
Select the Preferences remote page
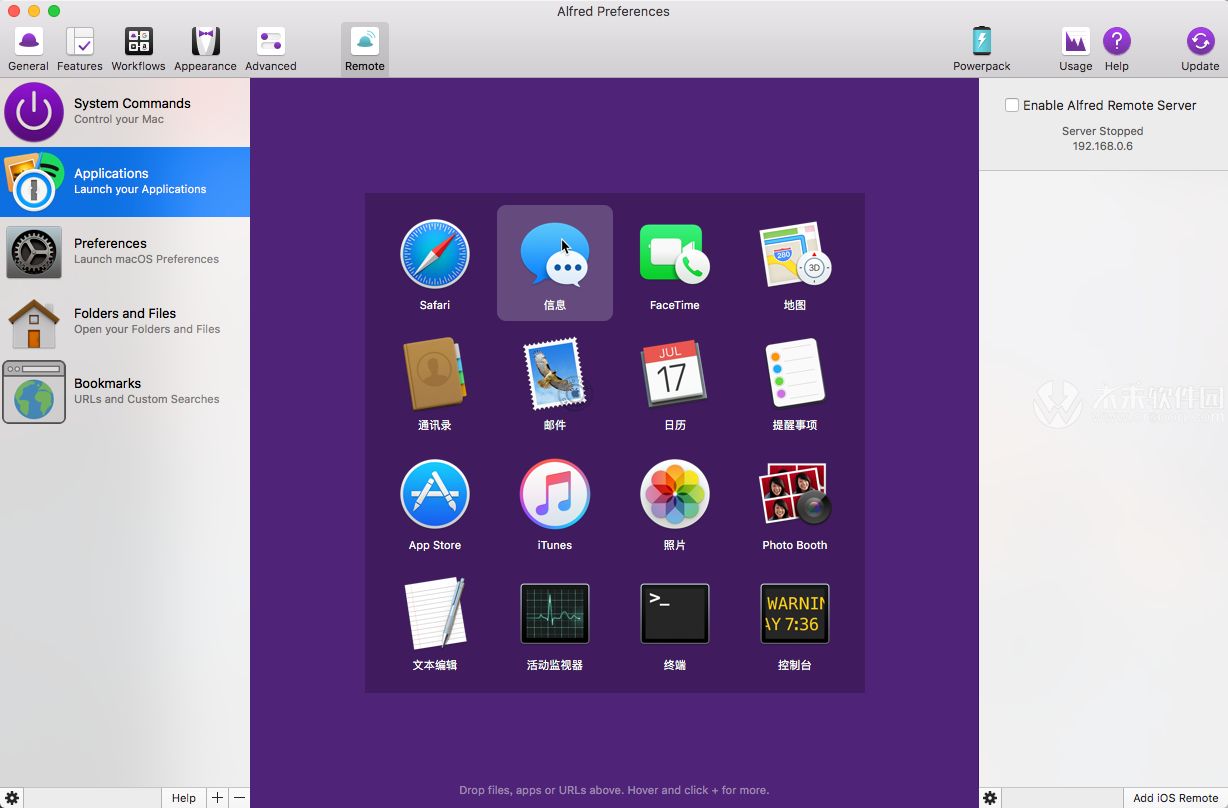(x=125, y=252)
